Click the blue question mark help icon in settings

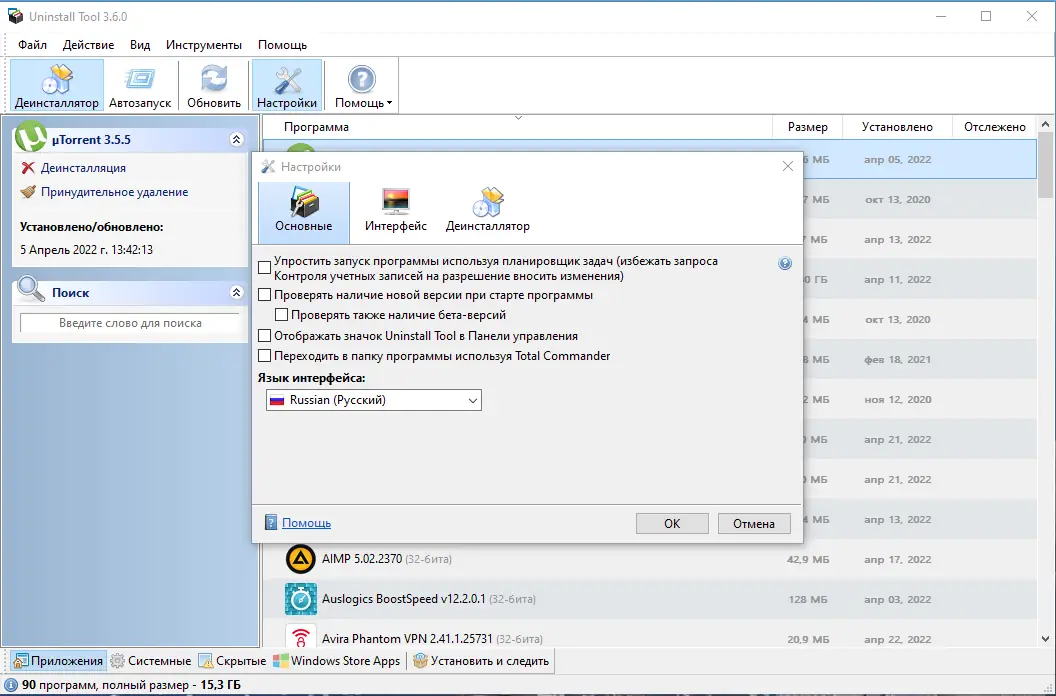tap(785, 263)
